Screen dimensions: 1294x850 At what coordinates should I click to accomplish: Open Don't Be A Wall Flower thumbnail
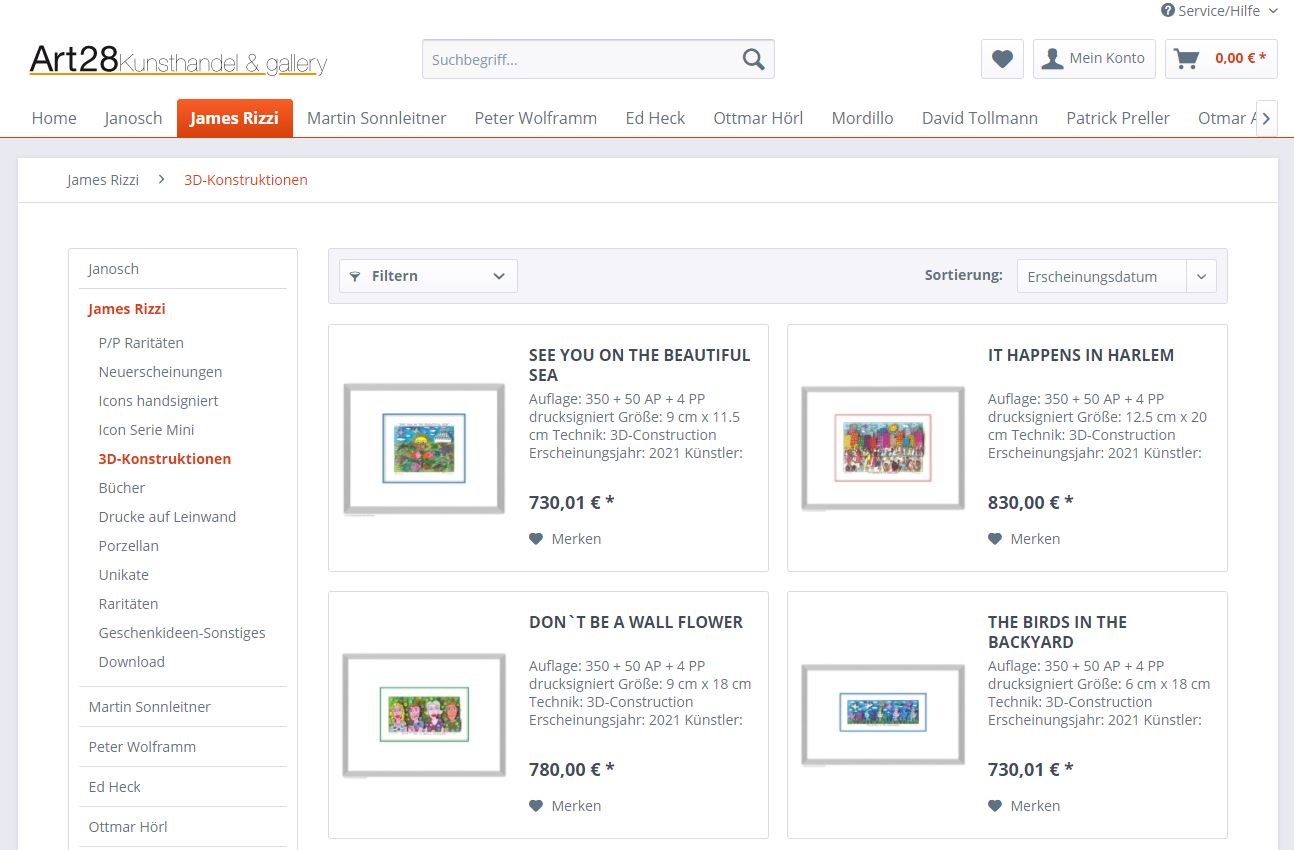tap(424, 715)
